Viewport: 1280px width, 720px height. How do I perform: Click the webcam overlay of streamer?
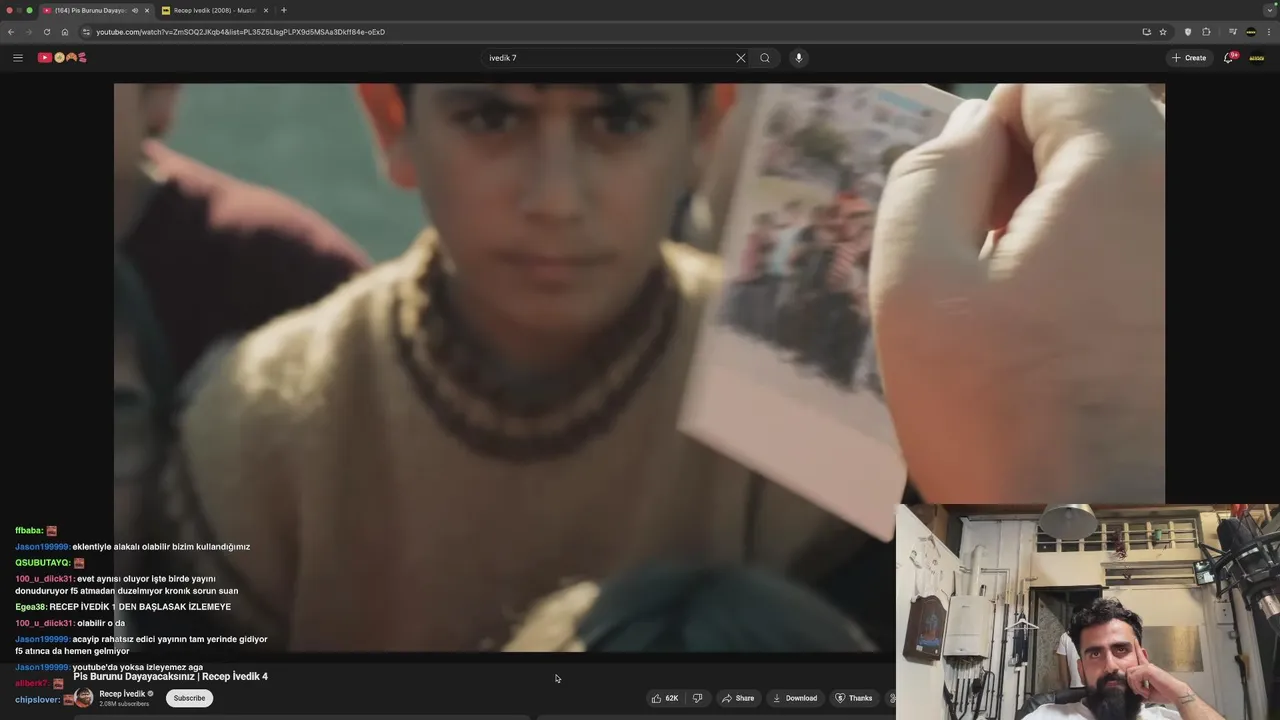click(x=1087, y=612)
